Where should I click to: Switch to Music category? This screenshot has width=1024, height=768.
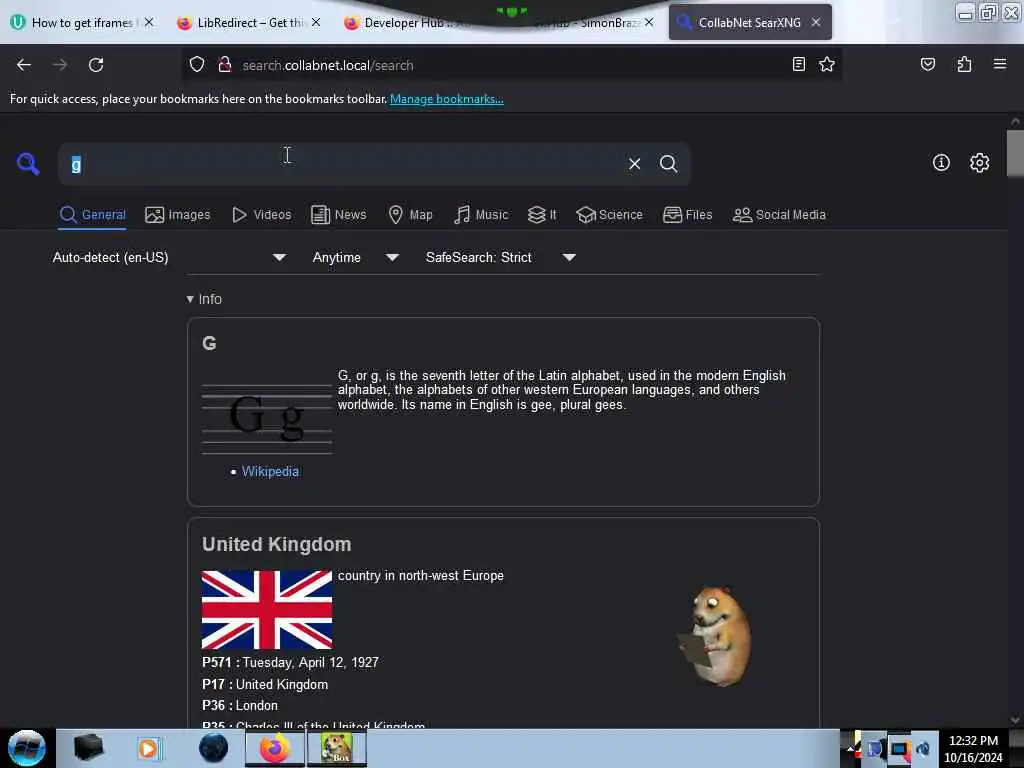481,215
